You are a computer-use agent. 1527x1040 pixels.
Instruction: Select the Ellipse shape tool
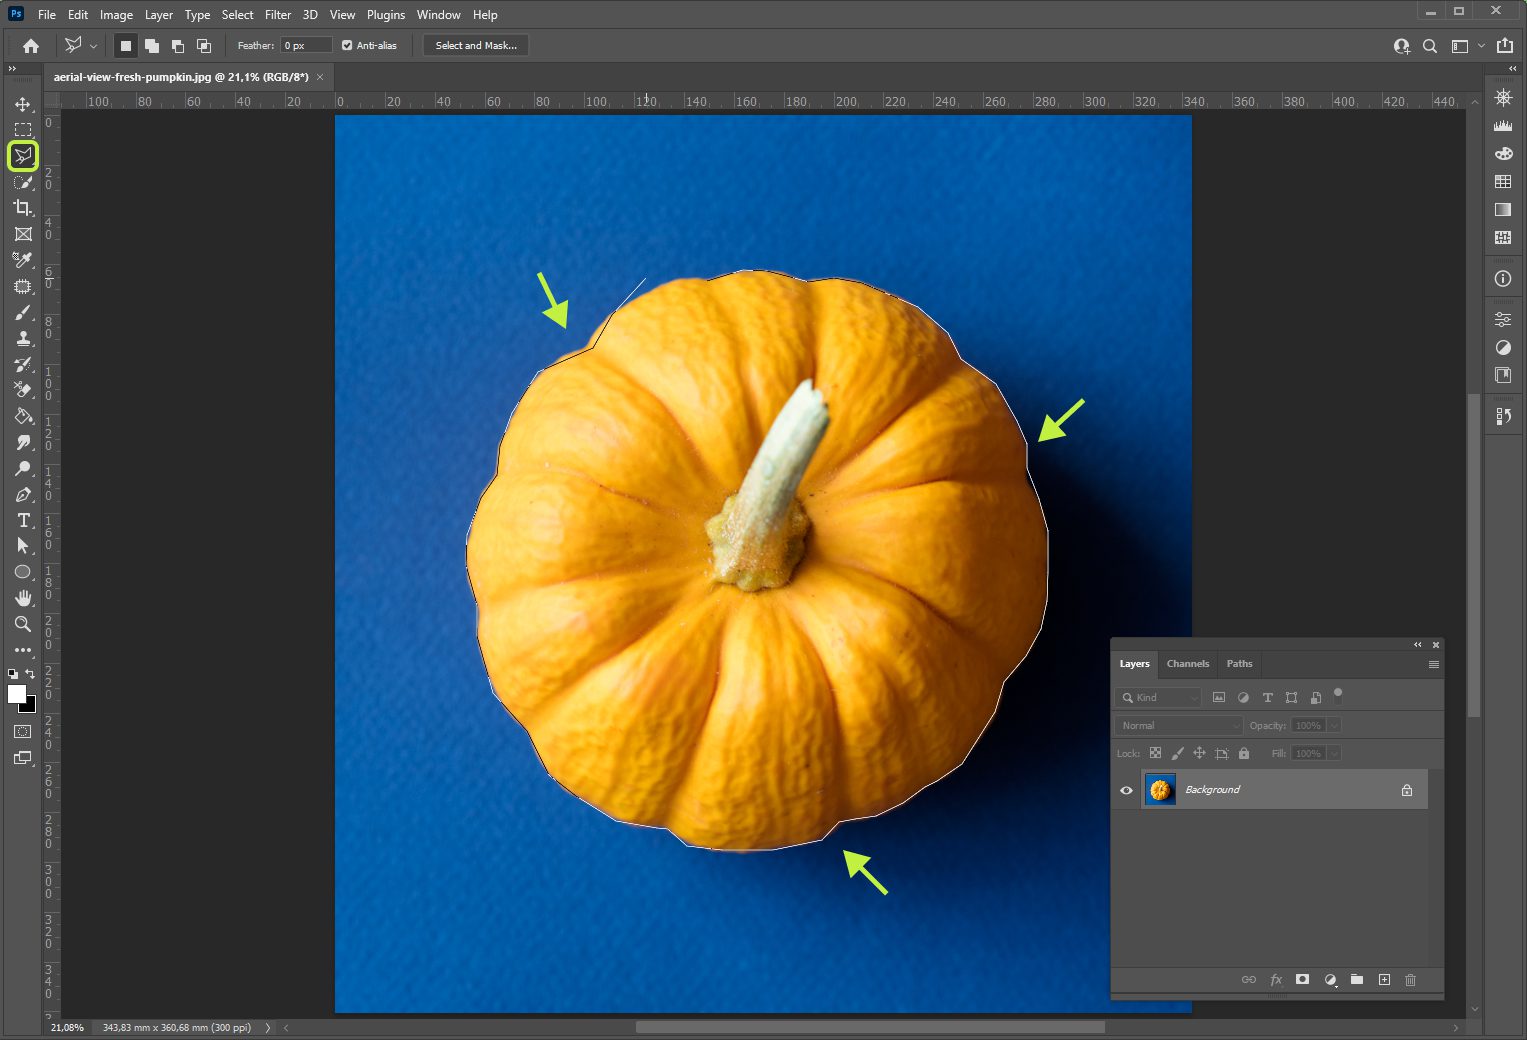click(22, 572)
